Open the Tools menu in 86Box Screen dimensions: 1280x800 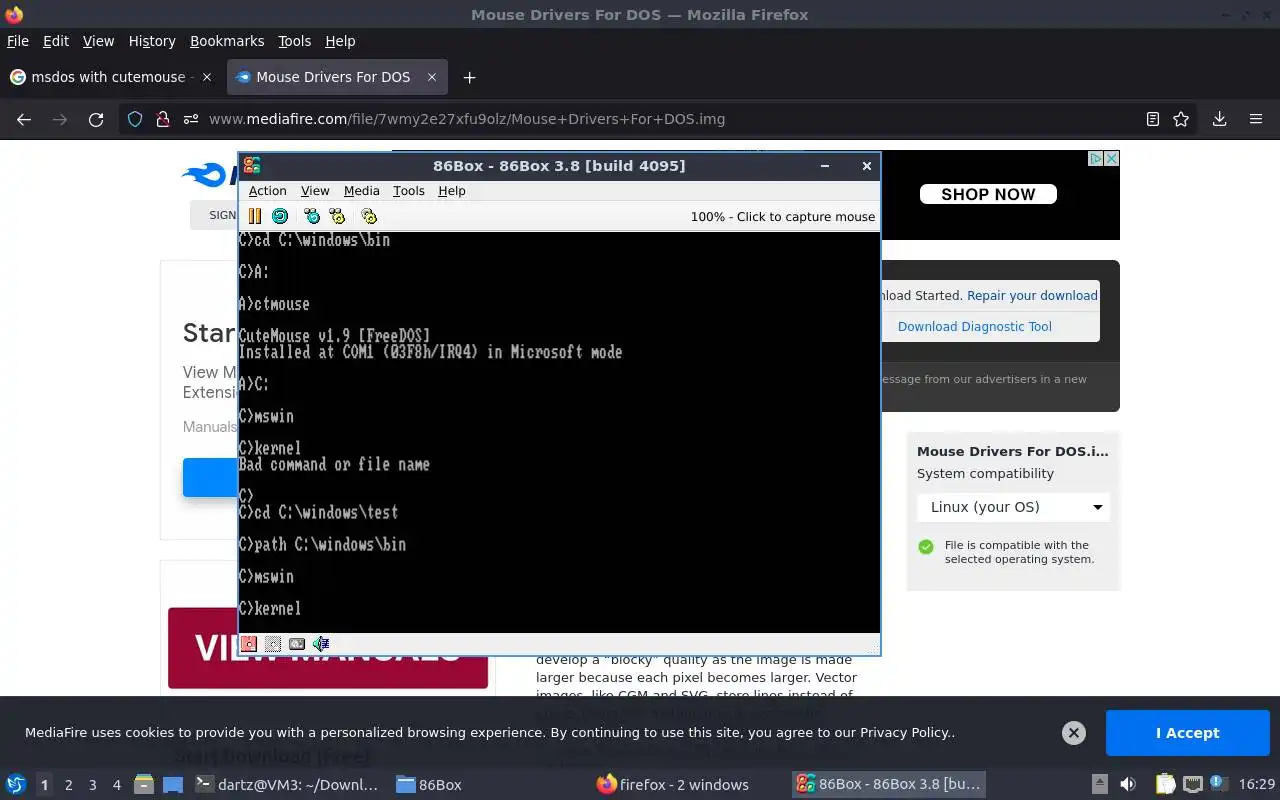pyautogui.click(x=408, y=191)
